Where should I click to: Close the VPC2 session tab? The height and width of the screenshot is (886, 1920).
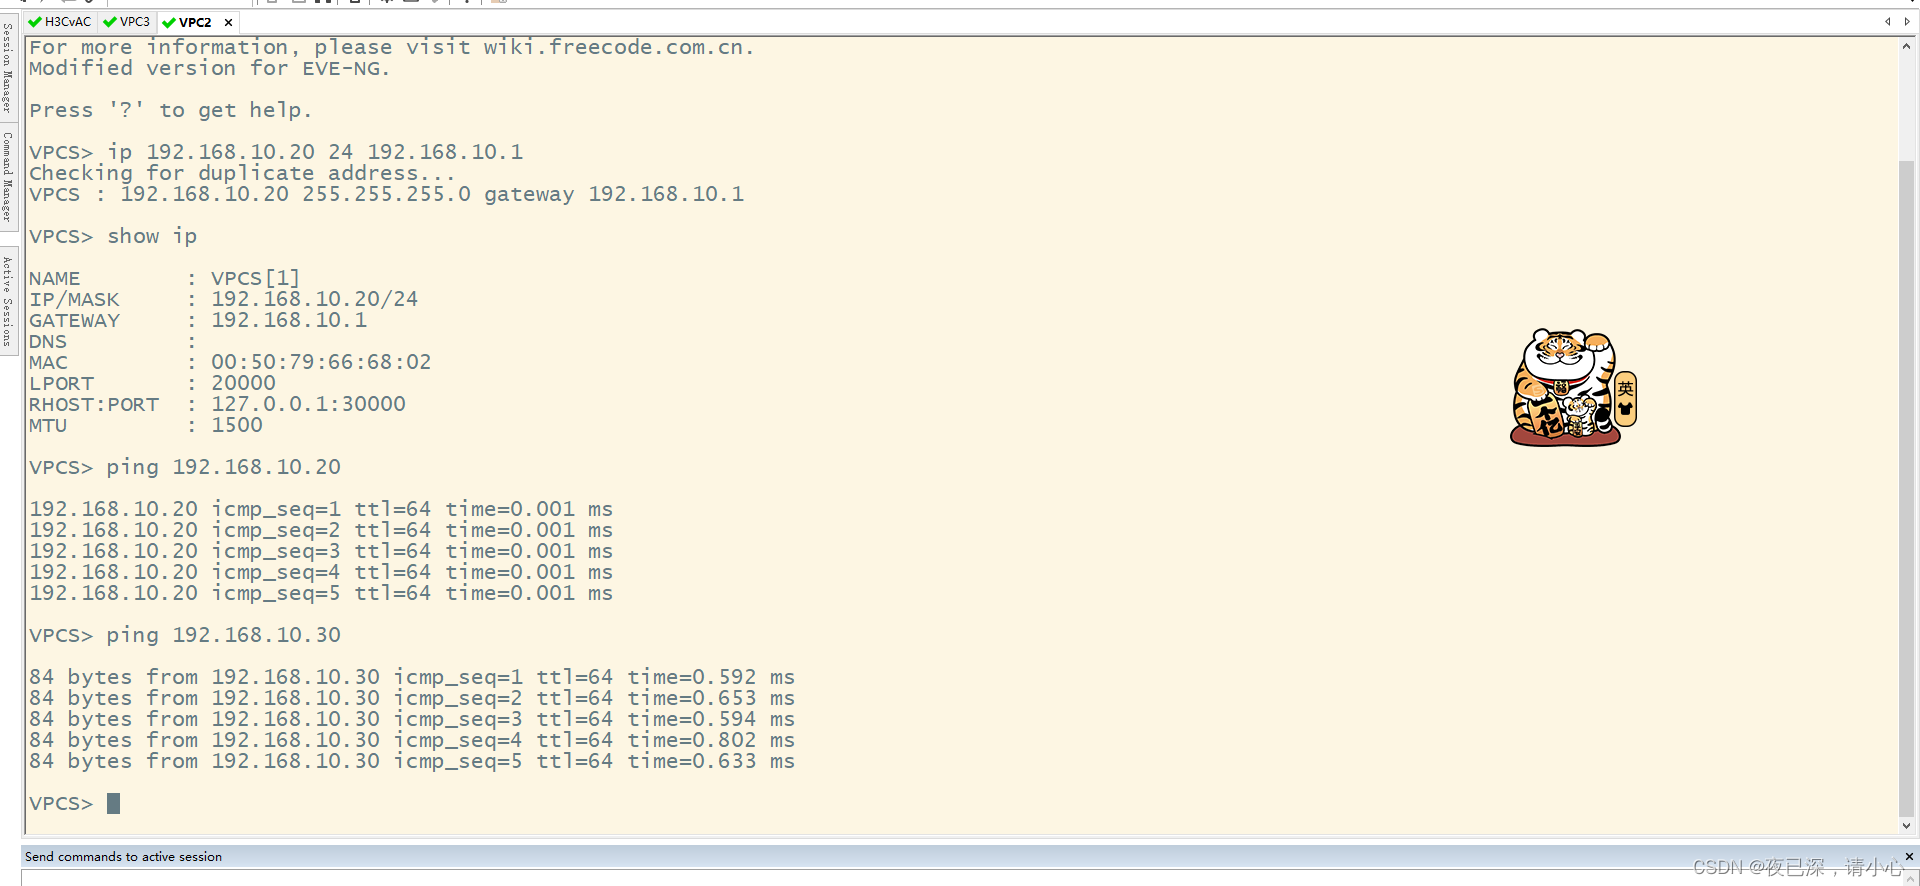(x=228, y=22)
